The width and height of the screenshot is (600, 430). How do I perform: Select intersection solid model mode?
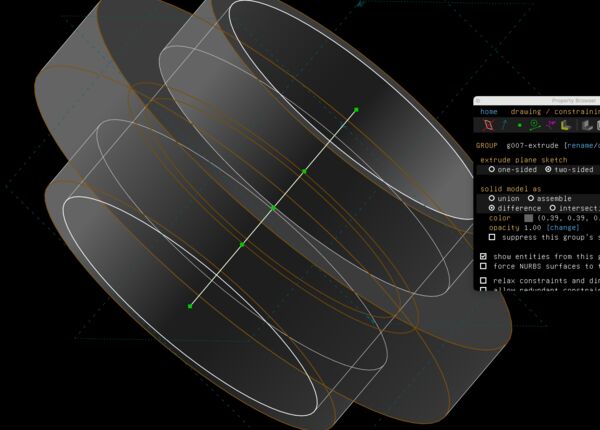574,208
